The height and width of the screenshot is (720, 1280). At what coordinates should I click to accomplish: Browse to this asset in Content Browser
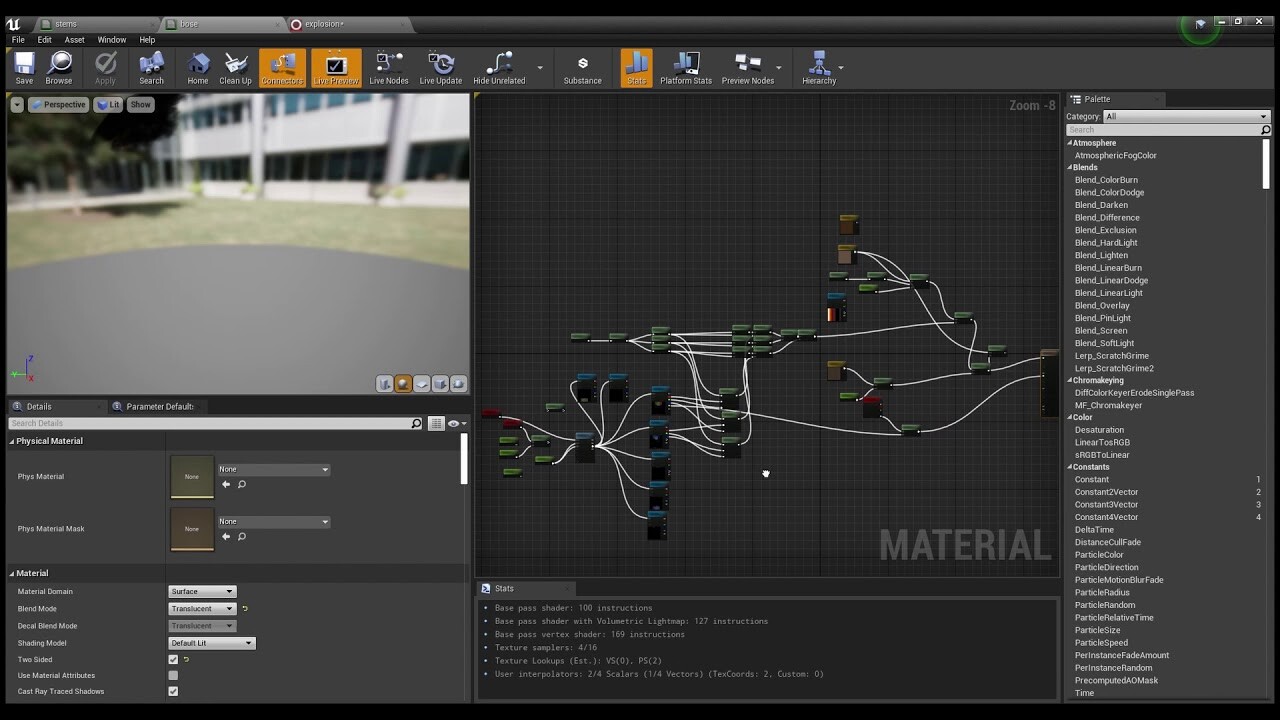click(x=59, y=67)
